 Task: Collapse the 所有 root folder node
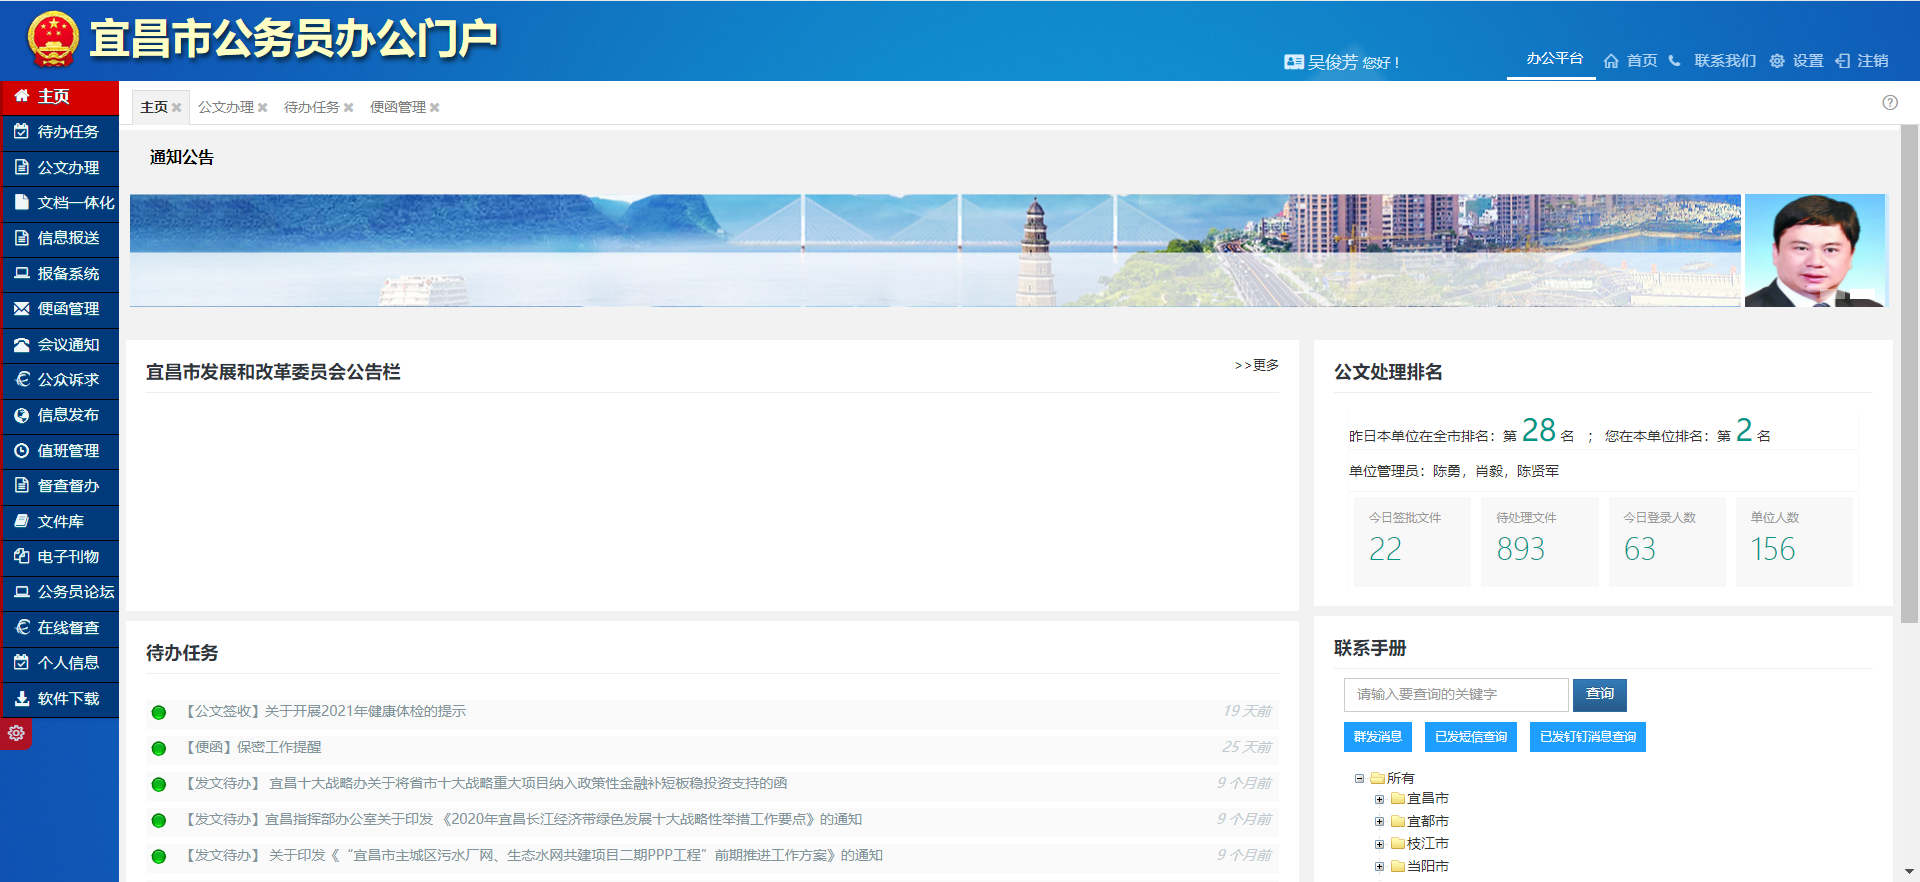click(x=1359, y=778)
